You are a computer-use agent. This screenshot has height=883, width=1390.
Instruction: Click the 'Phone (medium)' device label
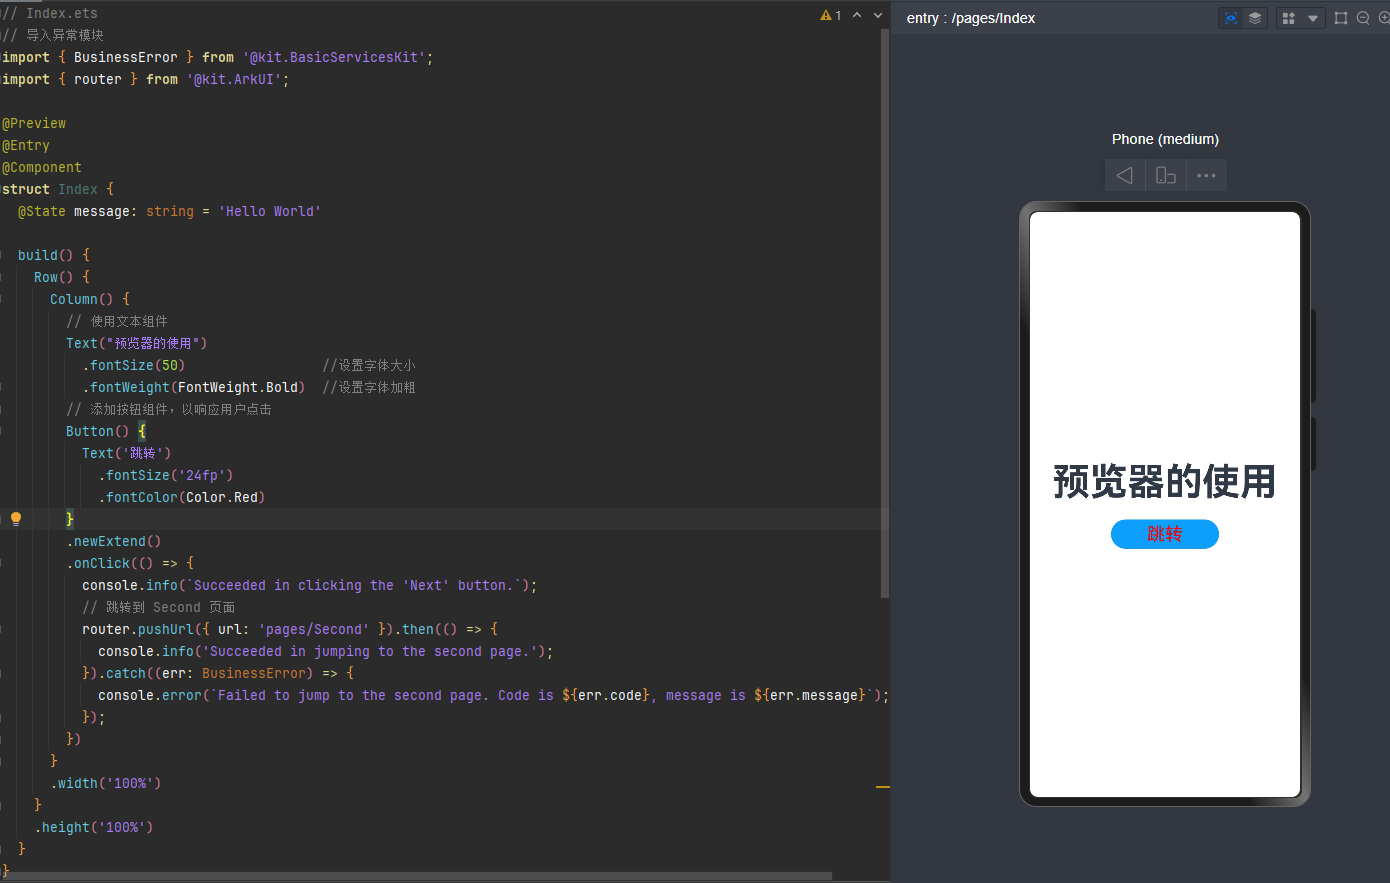(1165, 139)
